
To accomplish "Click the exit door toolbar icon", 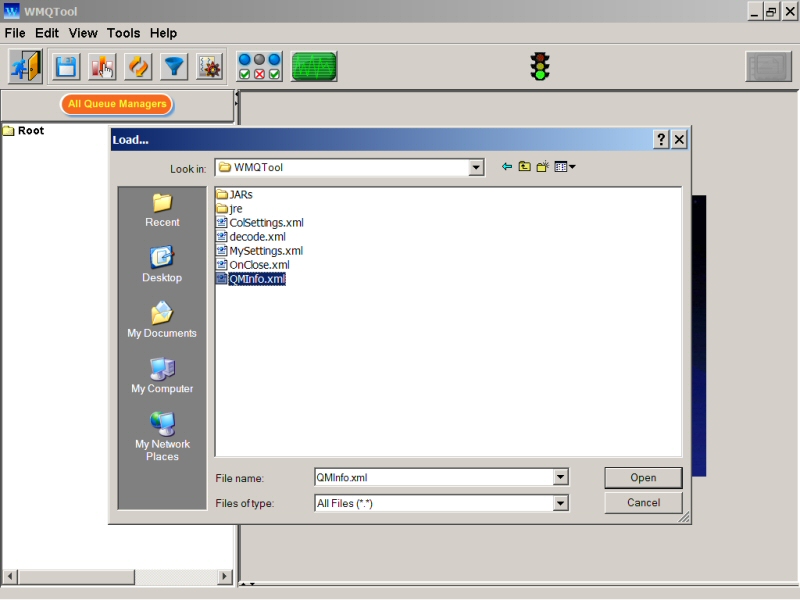I will (x=26, y=66).
